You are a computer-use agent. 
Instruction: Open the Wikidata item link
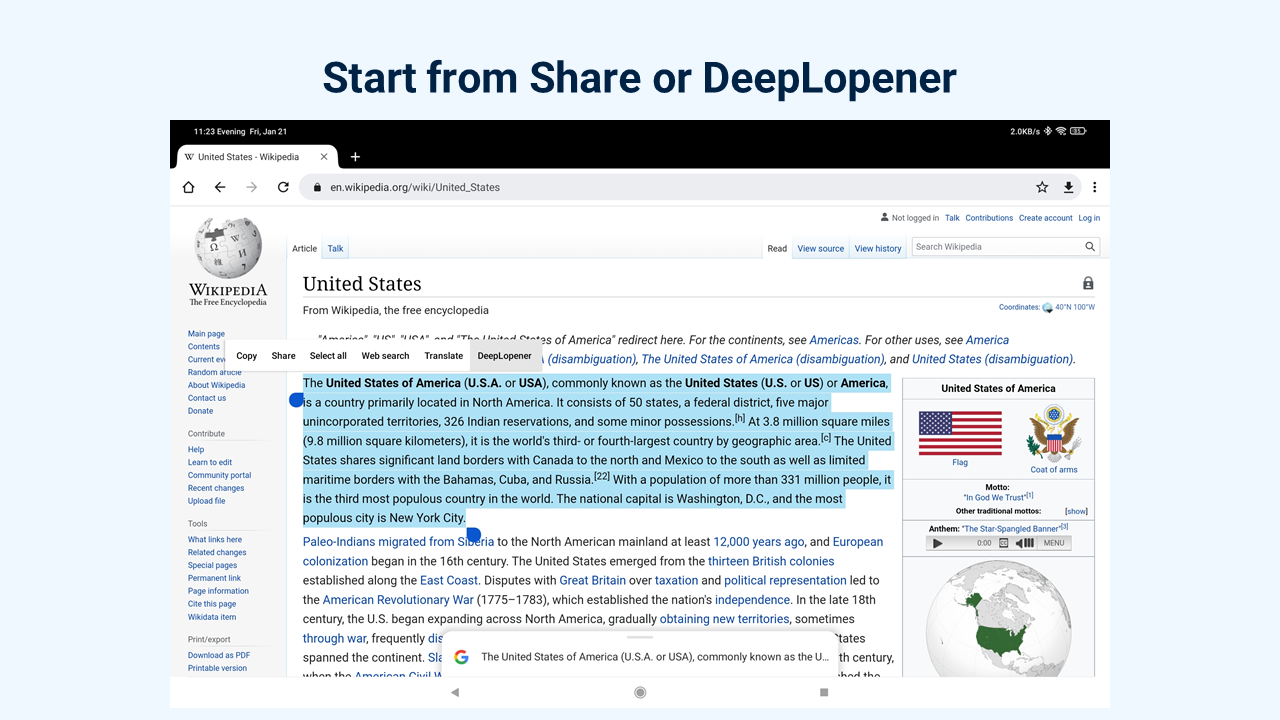tap(212, 617)
